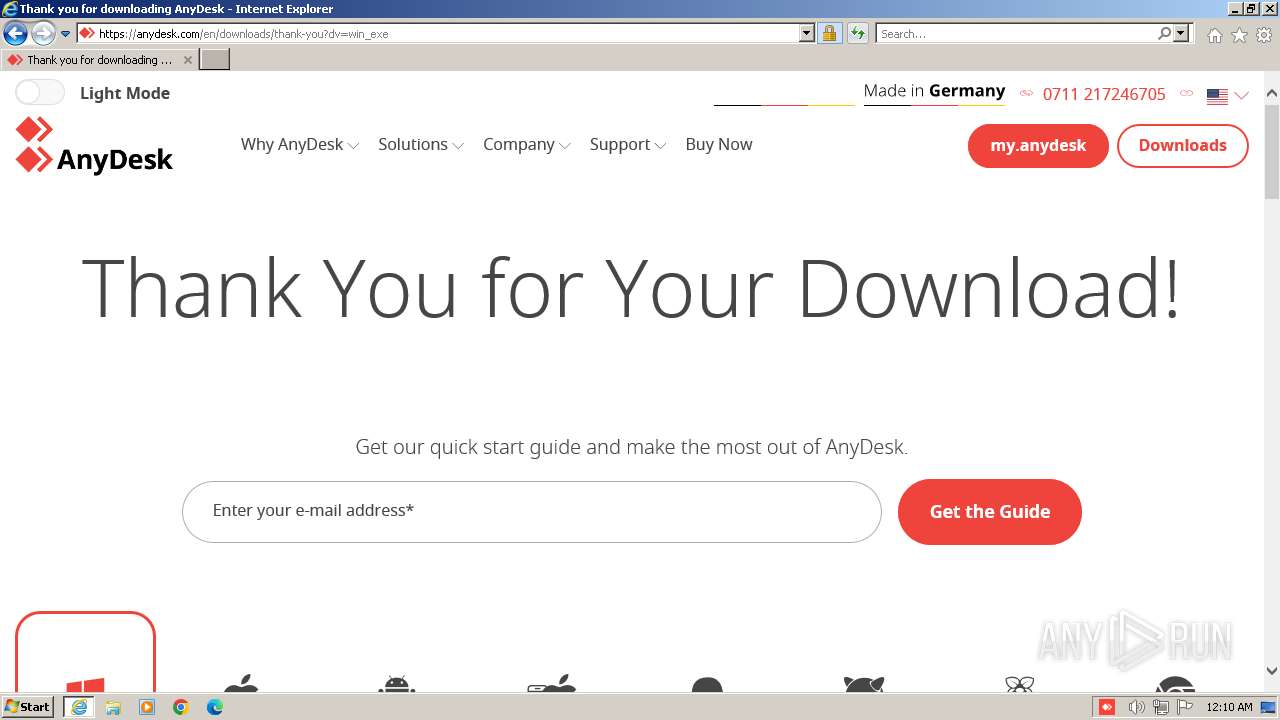1280x720 pixels.
Task: Click the Show Desktop button
Action: tap(1269, 707)
